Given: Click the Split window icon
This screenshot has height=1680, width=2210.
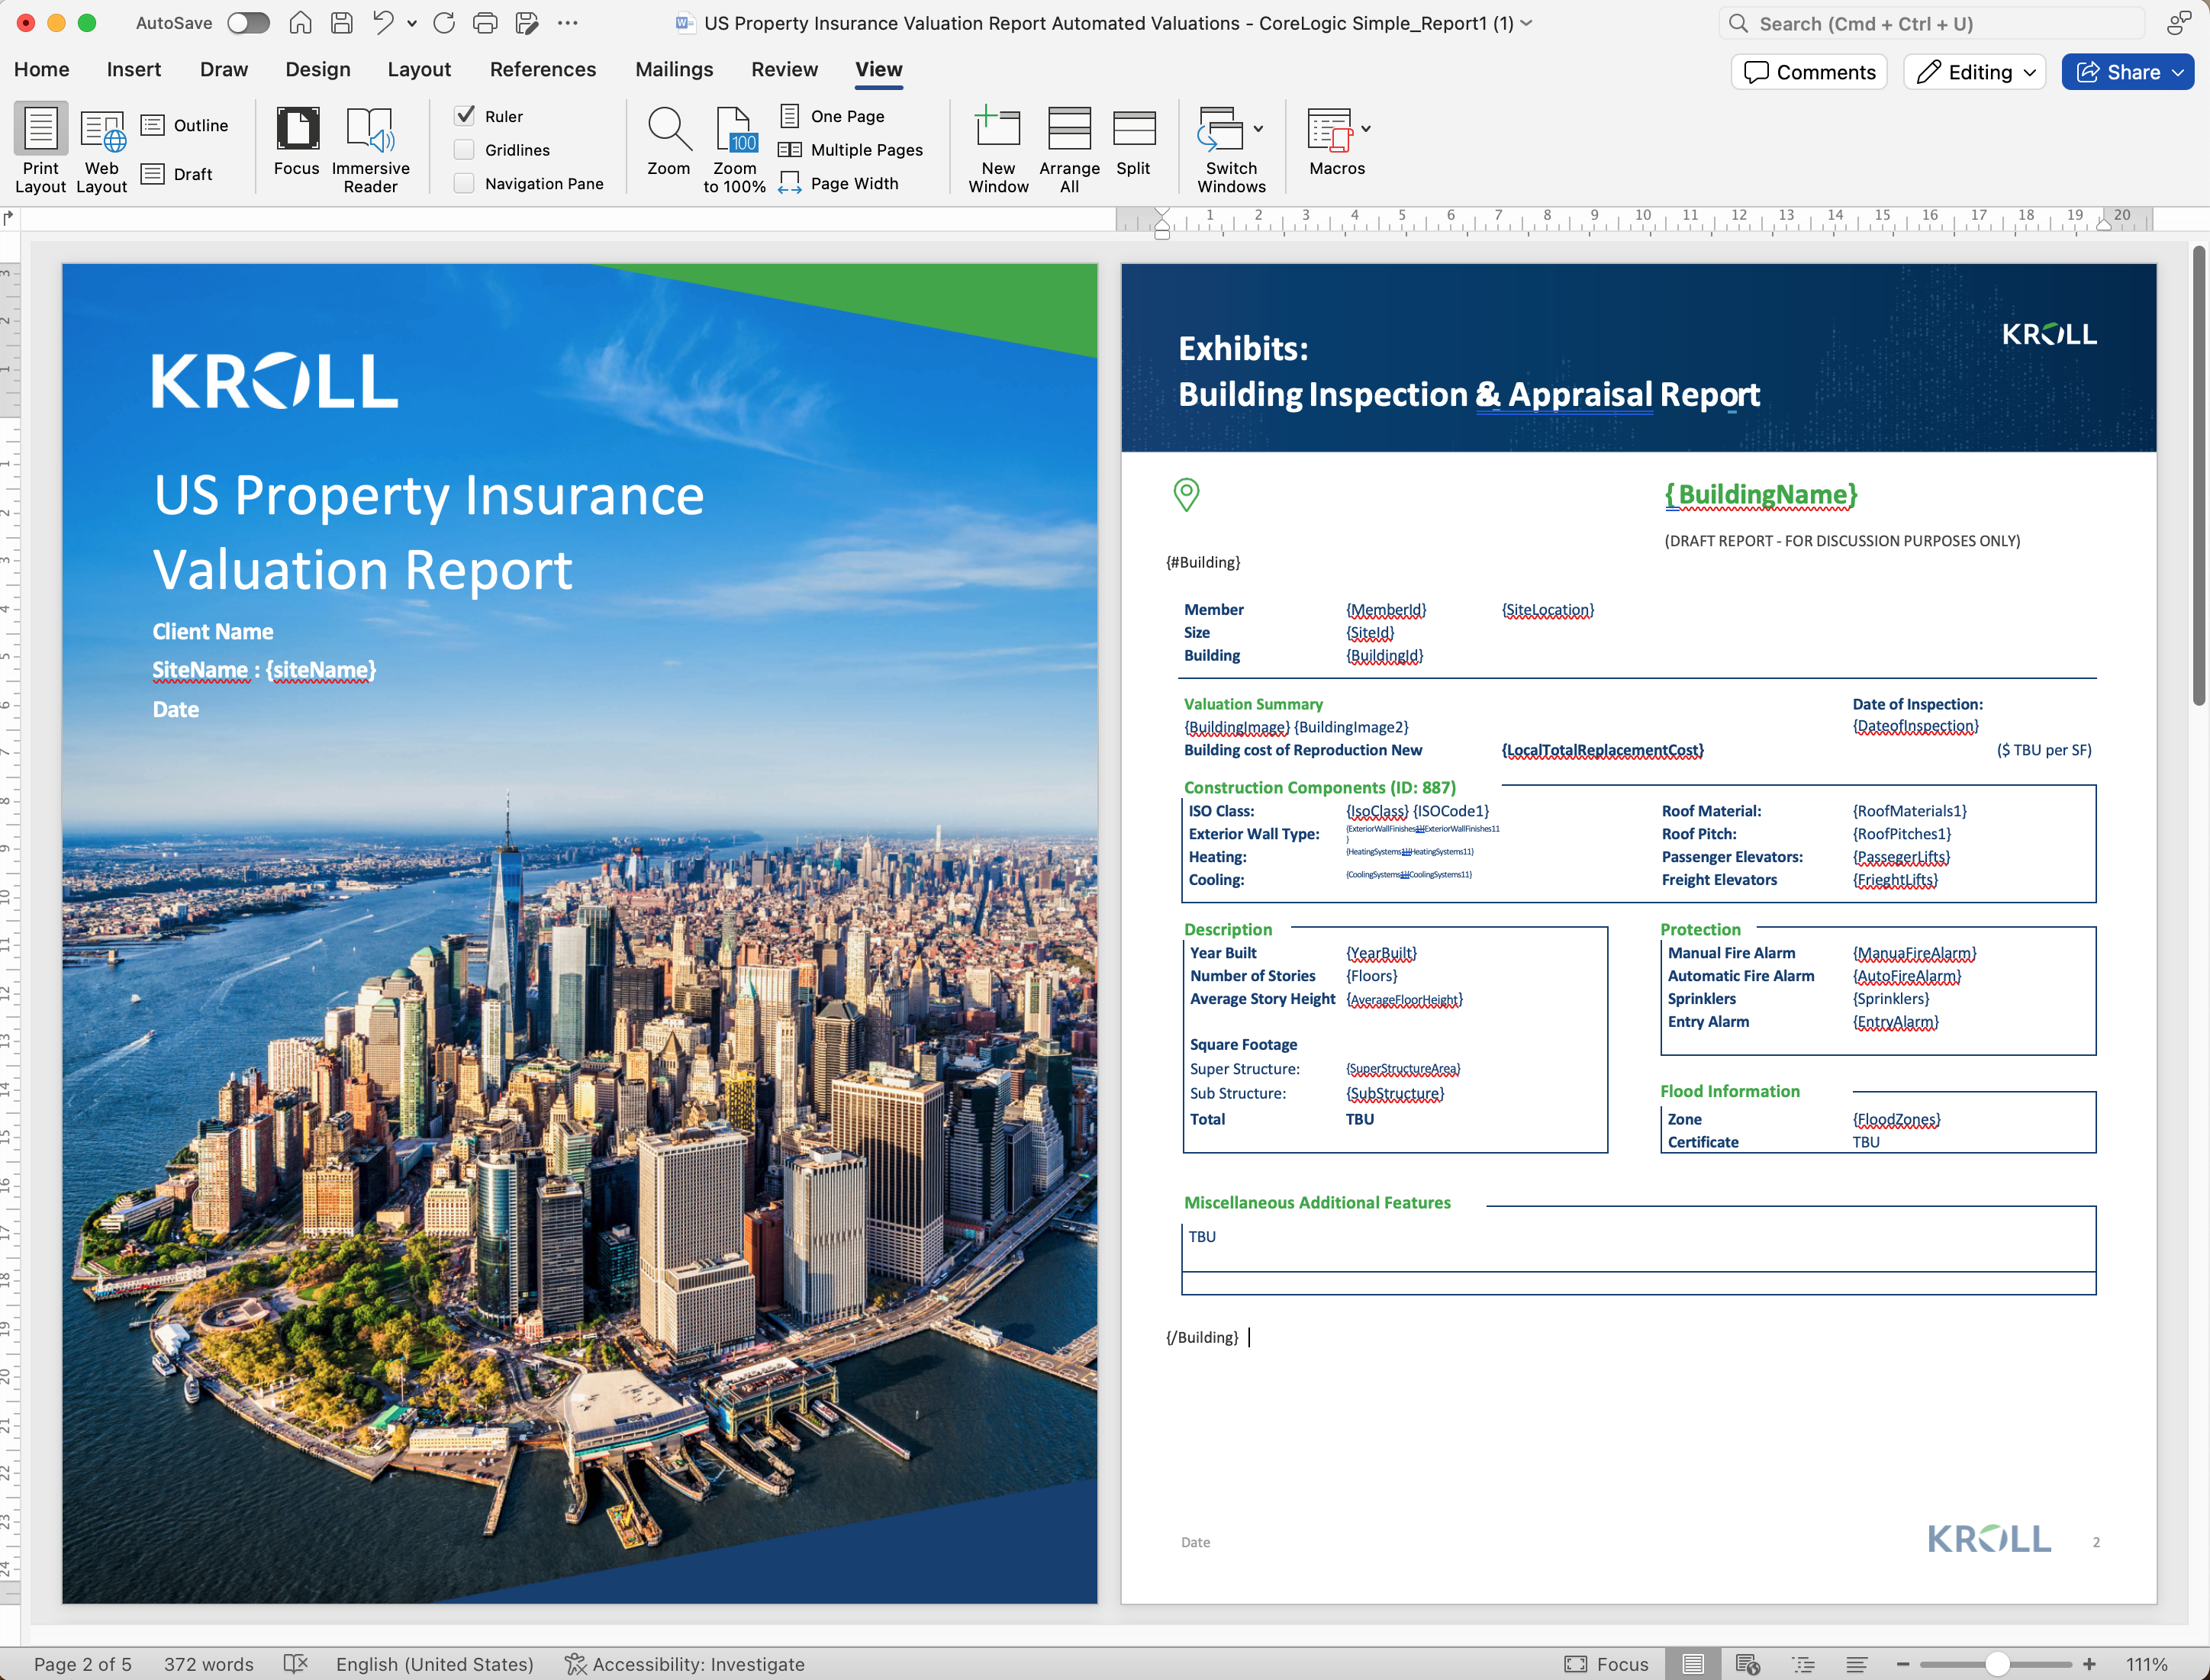Looking at the screenshot, I should point(1133,130).
